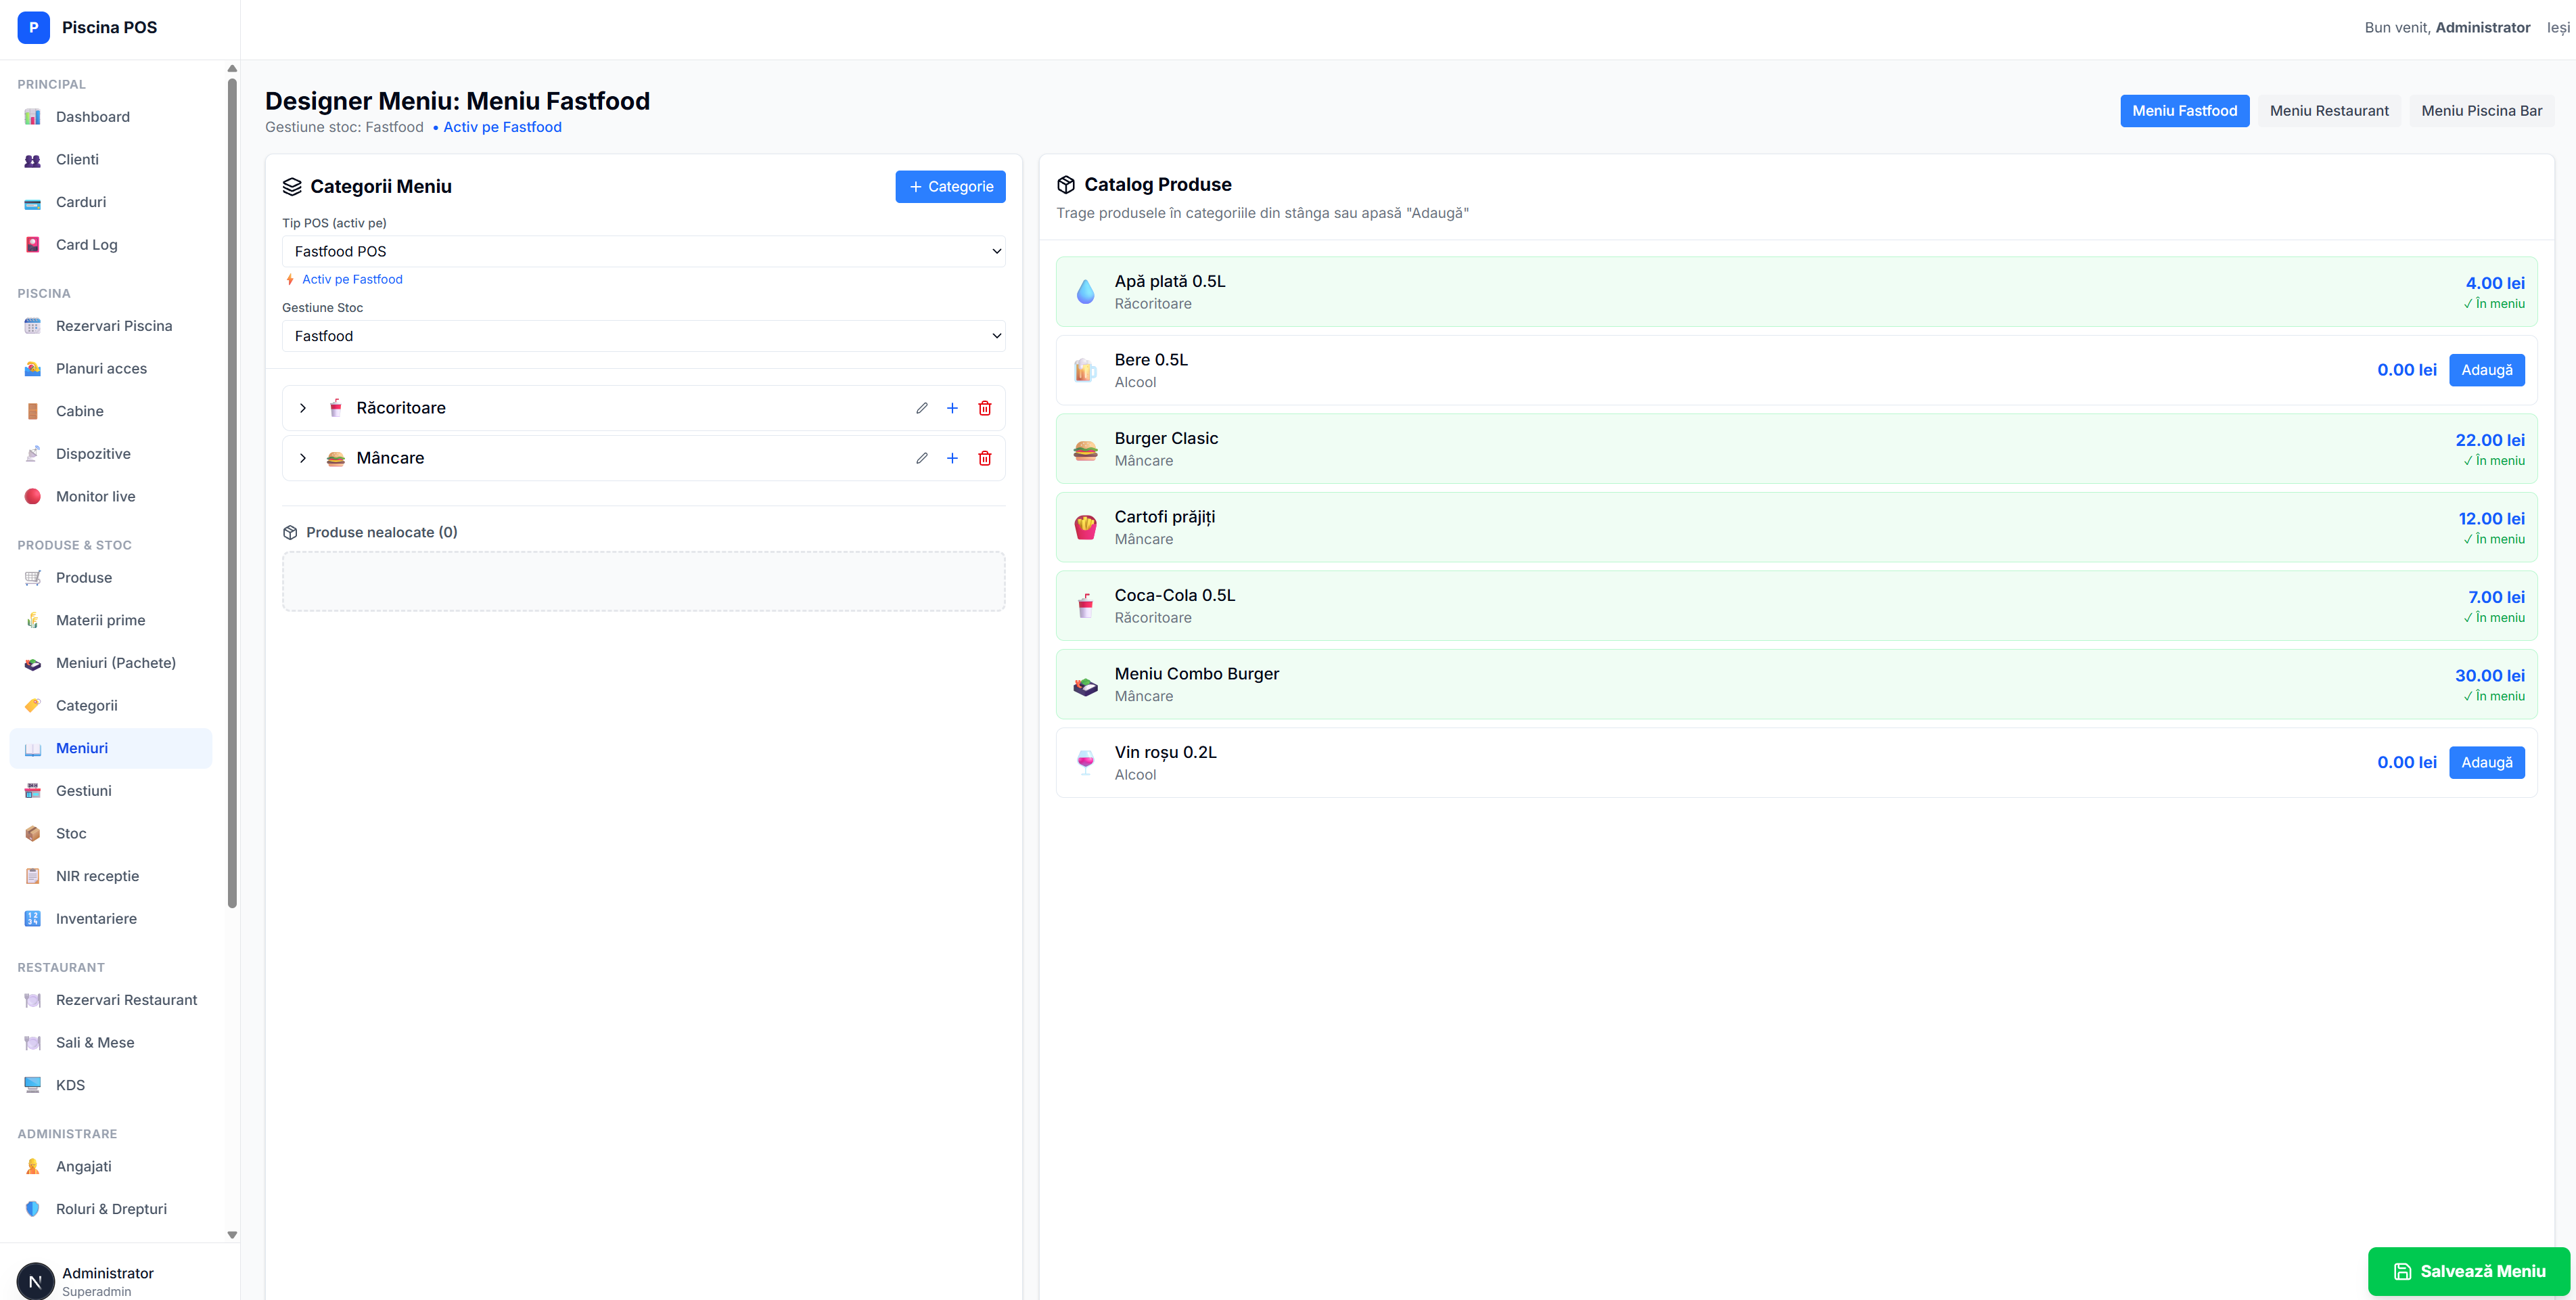Open the Tip POS dropdown showing Fastfood POS

click(643, 251)
